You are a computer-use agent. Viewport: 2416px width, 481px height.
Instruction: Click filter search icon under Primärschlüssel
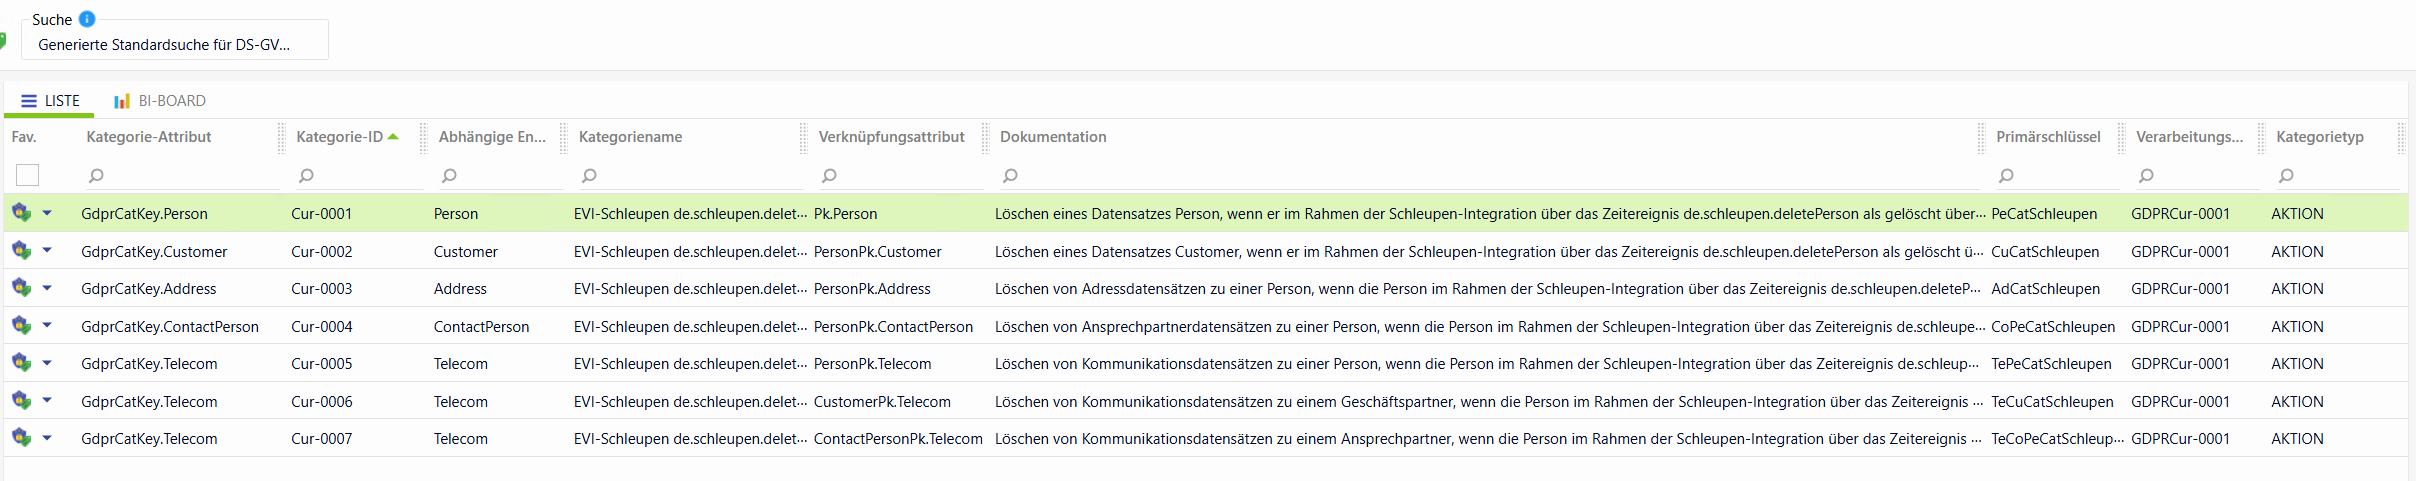click(x=2006, y=176)
